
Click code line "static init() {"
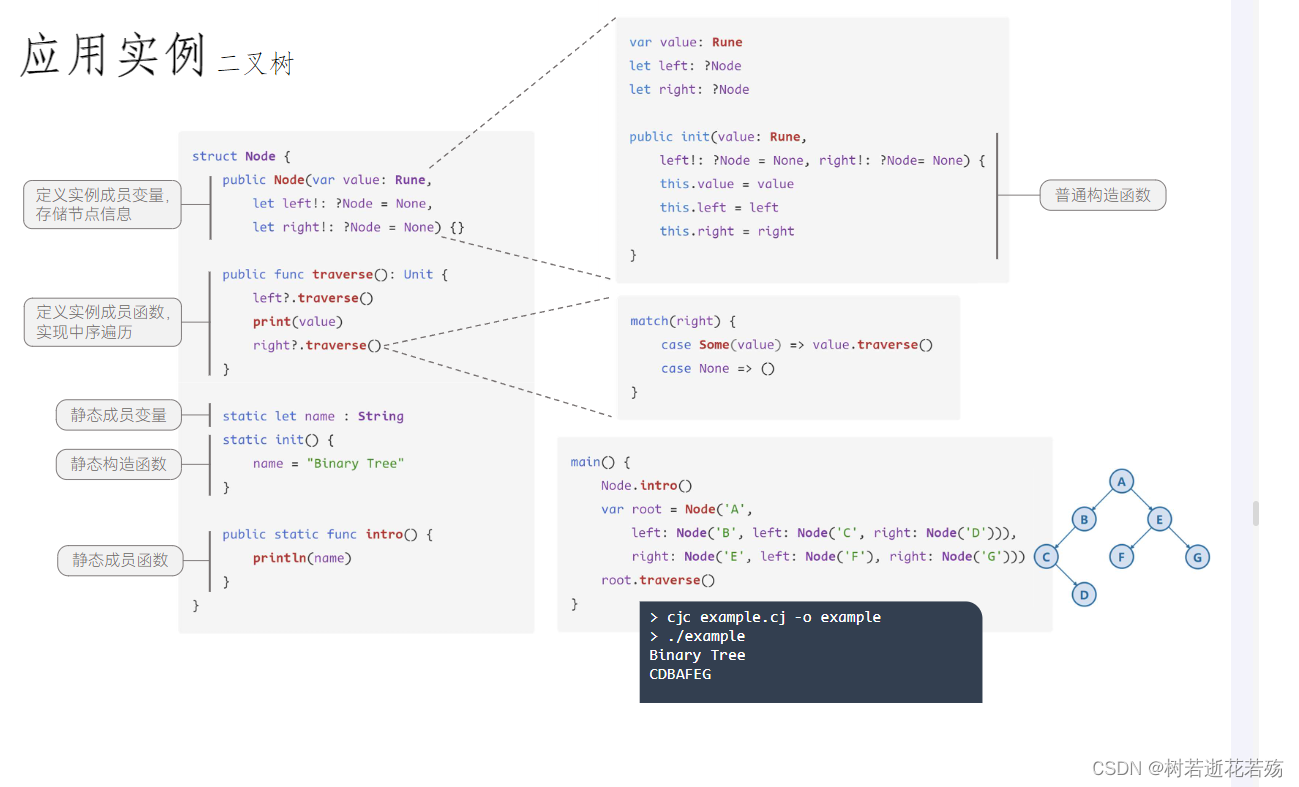point(278,440)
